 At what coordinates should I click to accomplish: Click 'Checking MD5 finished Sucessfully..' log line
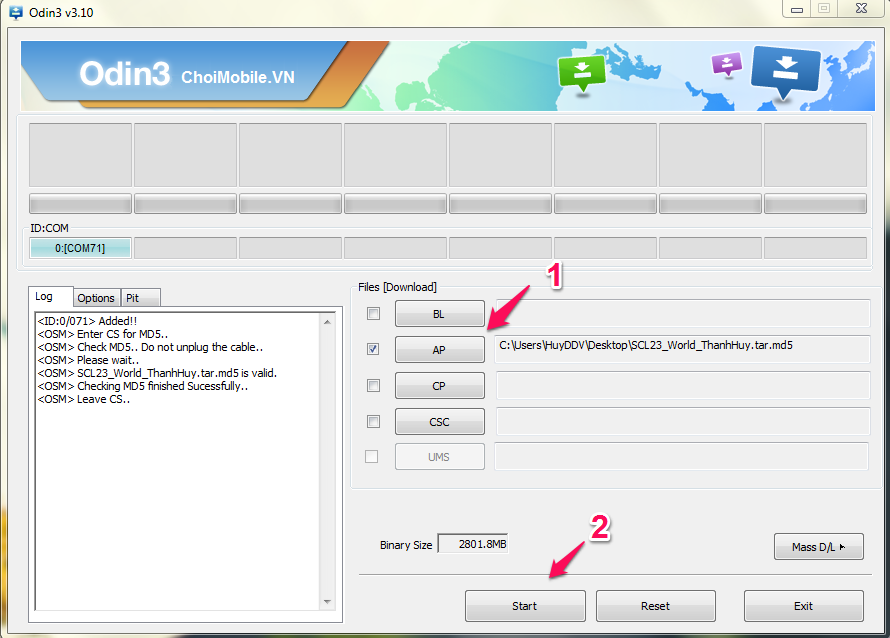coord(143,386)
